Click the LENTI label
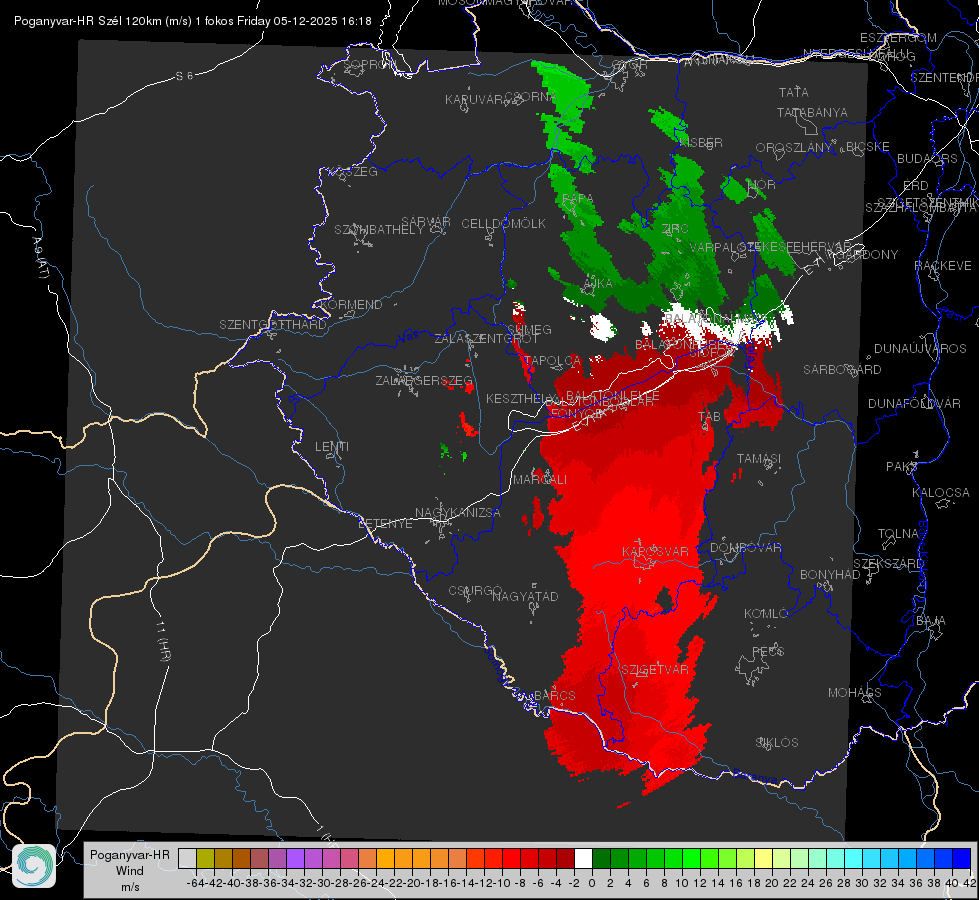Image resolution: width=979 pixels, height=900 pixels. (x=332, y=447)
